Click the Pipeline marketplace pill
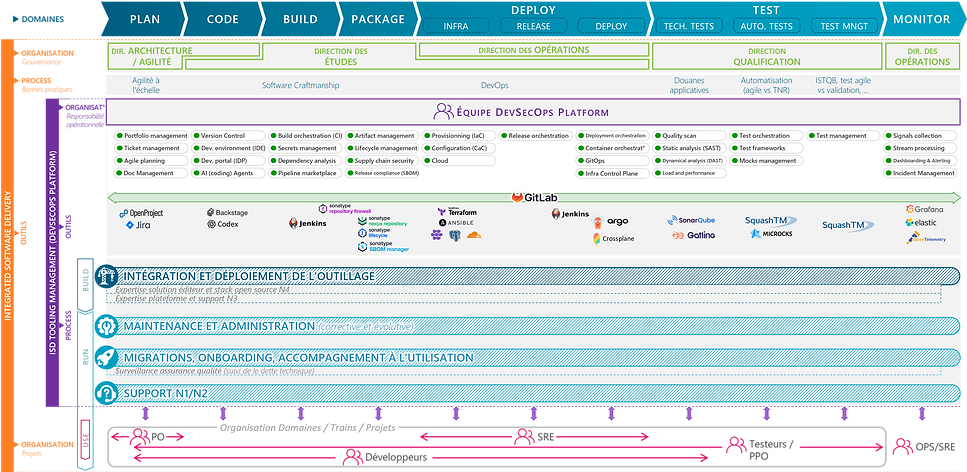Screen dimensions: 967x472 point(305,173)
